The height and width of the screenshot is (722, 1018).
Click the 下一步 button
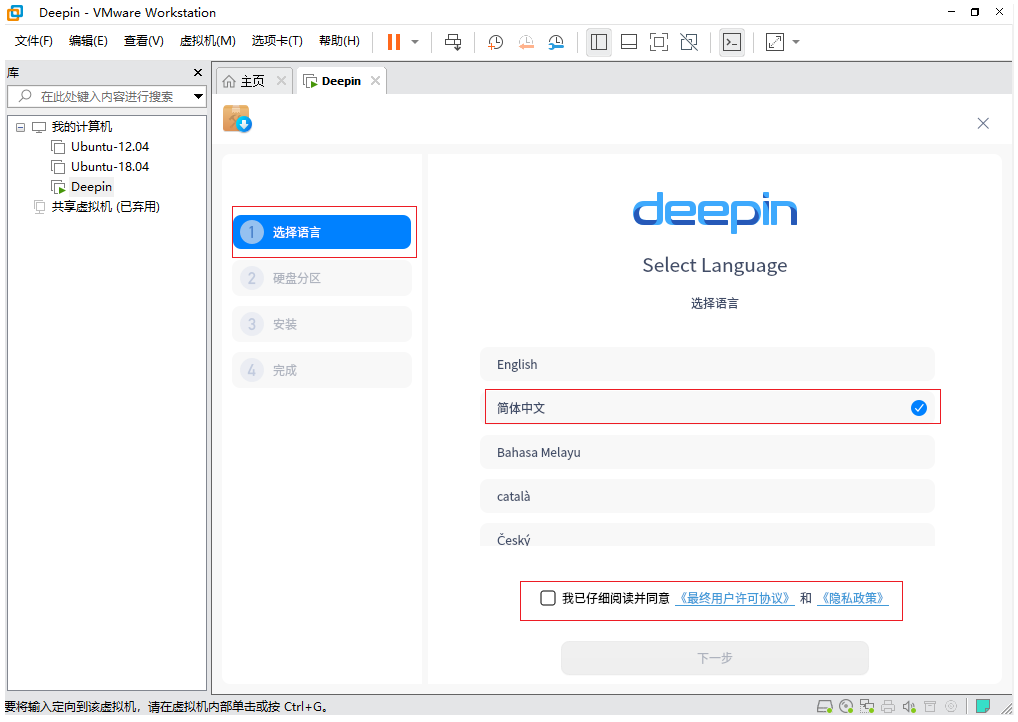point(715,658)
